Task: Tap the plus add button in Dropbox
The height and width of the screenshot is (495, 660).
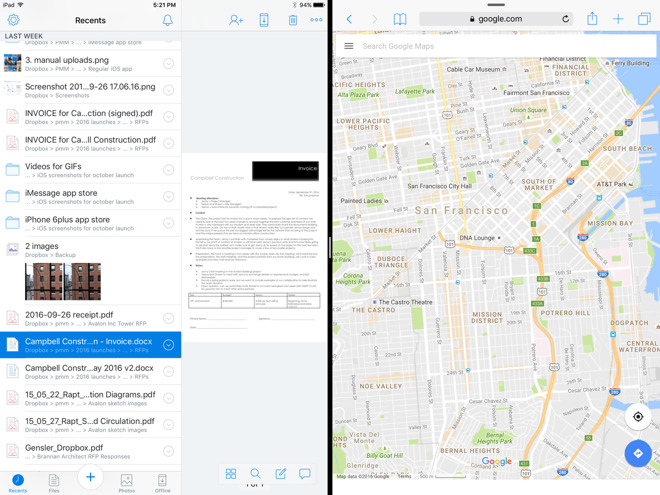Action: pyautogui.click(x=90, y=476)
